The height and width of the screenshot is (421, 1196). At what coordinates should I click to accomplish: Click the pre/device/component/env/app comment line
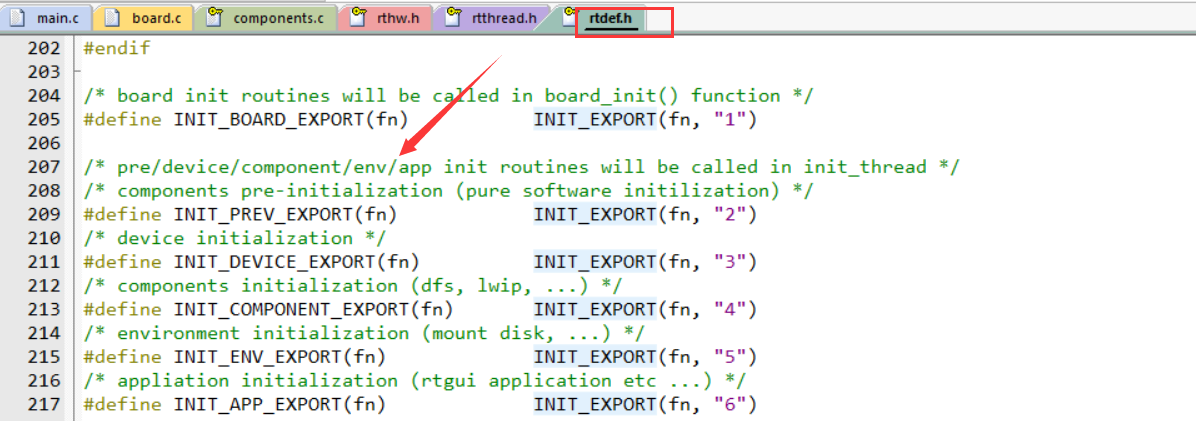(521, 167)
